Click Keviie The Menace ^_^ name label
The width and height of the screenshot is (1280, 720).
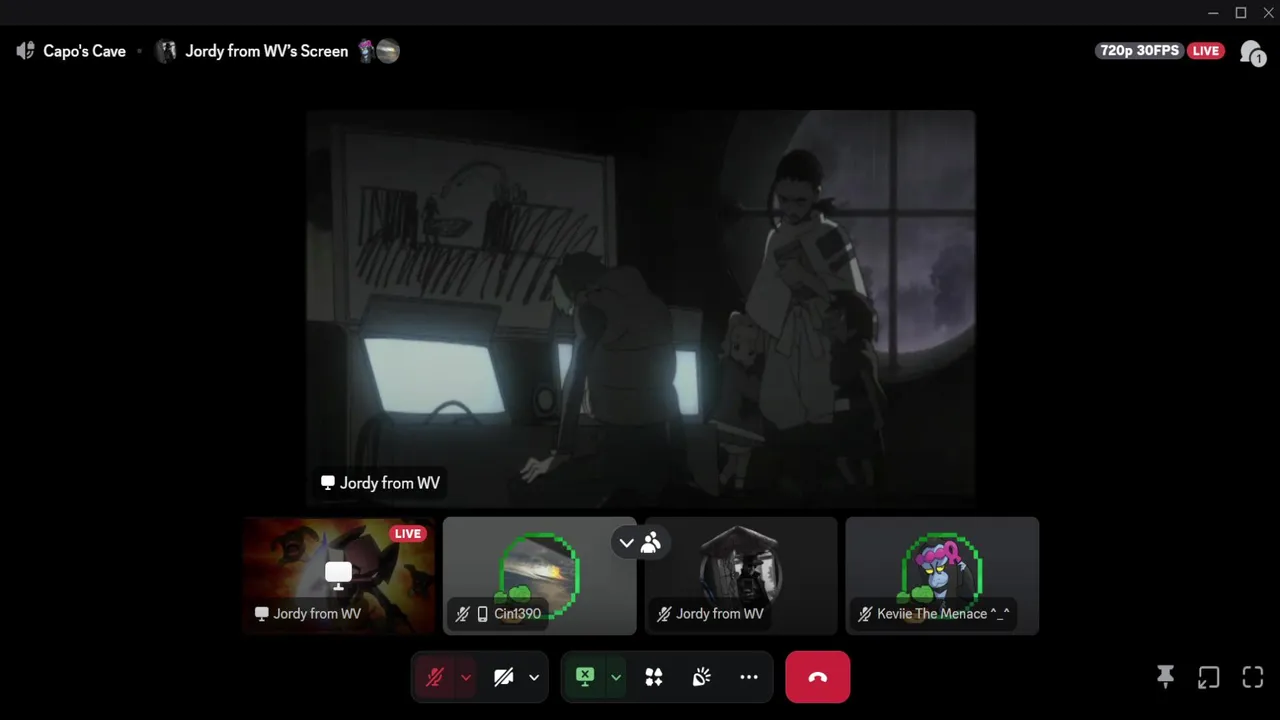tap(943, 614)
